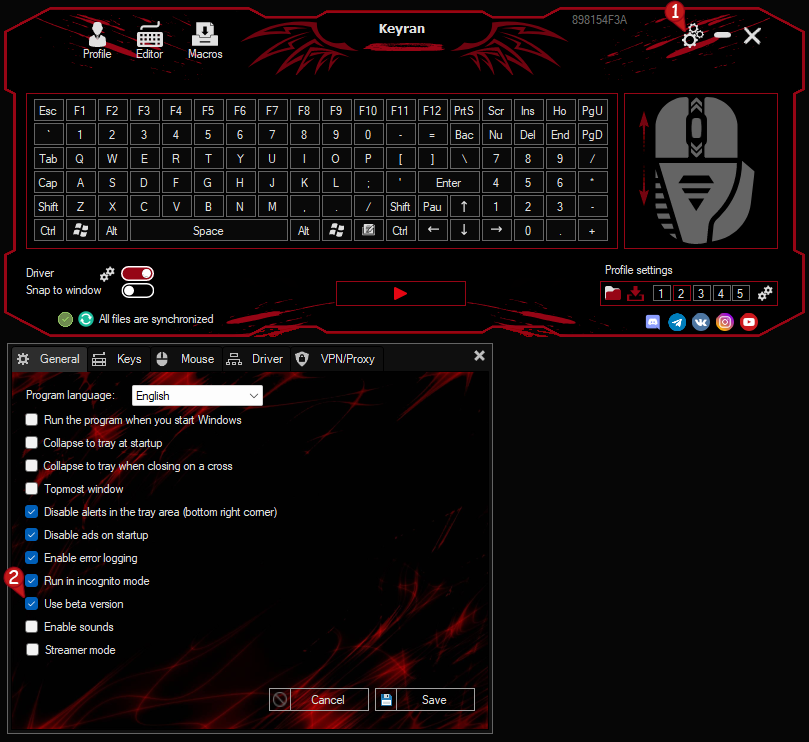
Task: Open the Discord link icon
Action: (x=653, y=322)
